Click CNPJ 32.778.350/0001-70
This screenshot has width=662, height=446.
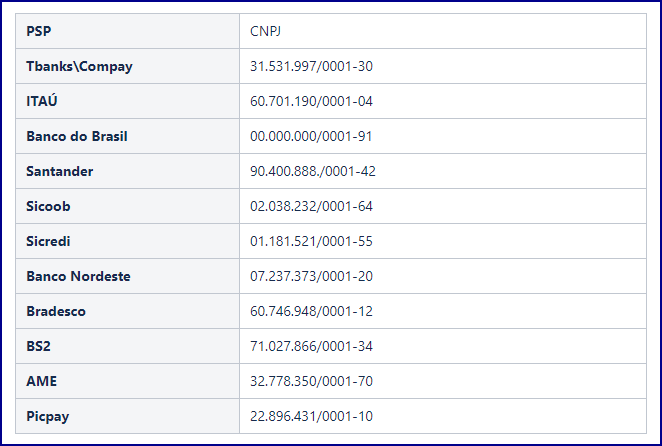click(311, 381)
